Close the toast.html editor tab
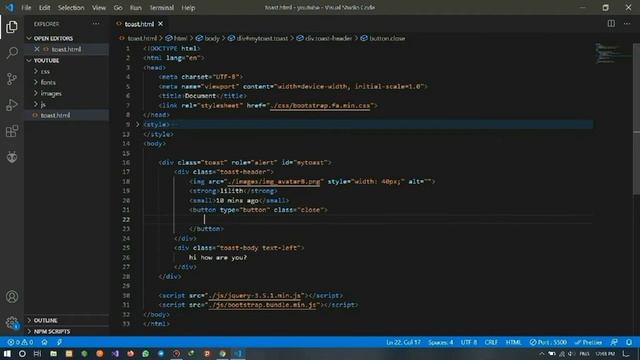640x360 pixels. click(160, 24)
